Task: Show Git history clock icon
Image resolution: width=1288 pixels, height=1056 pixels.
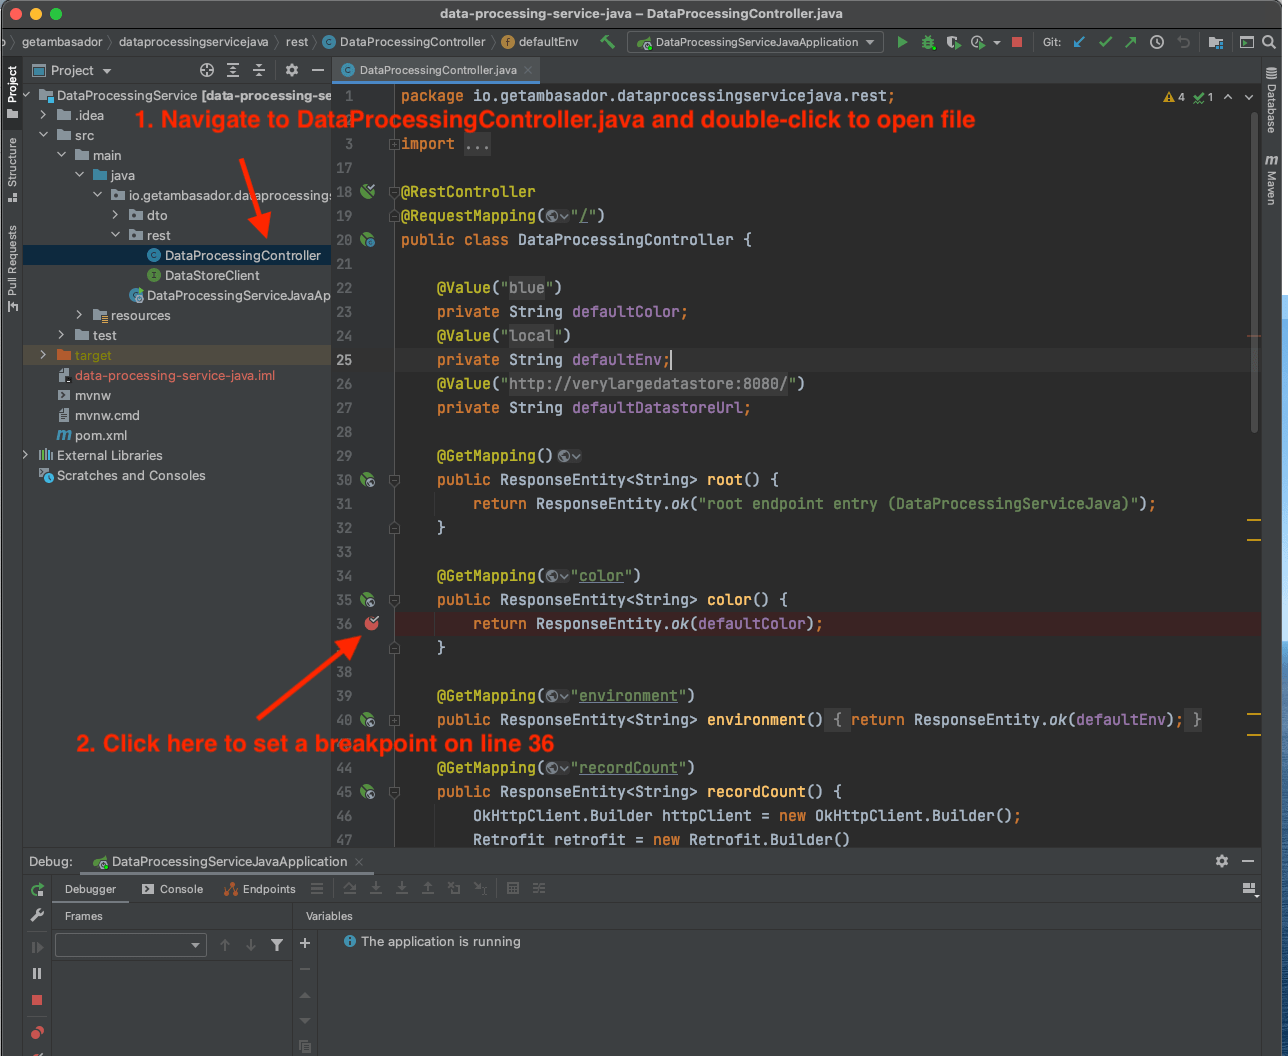Action: point(1157,42)
